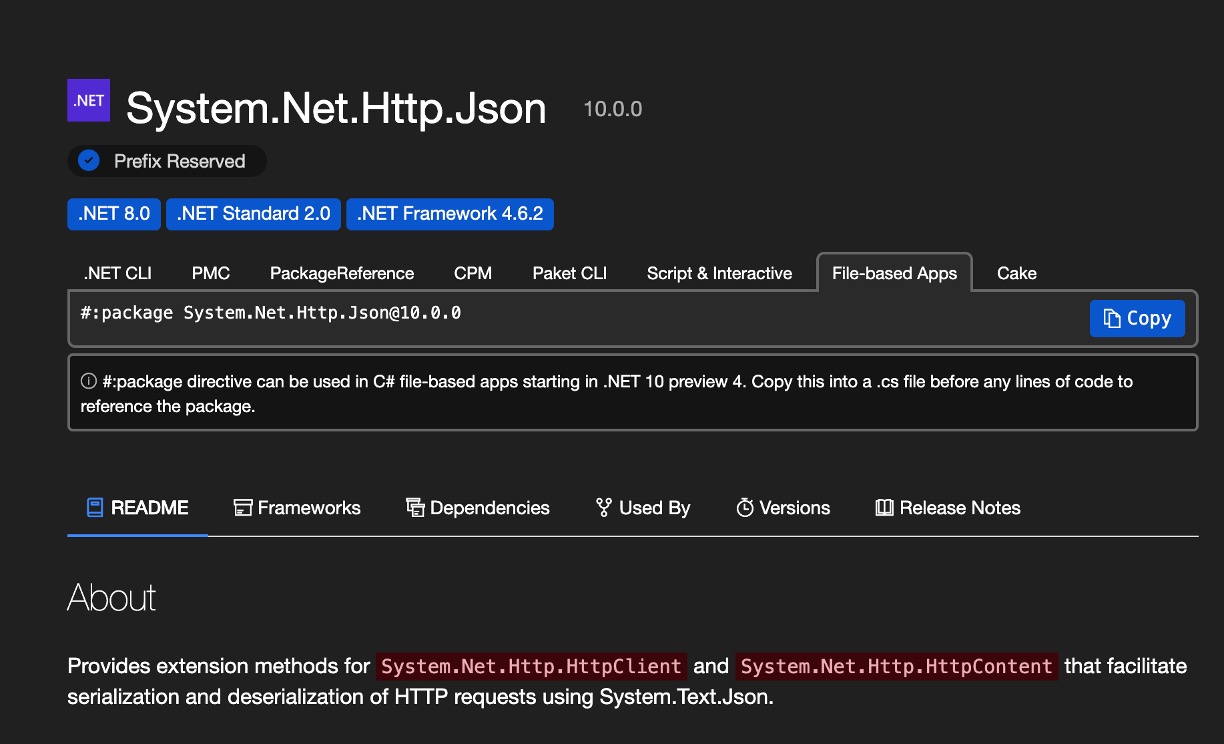
Task: Show the Used By tab
Action: [643, 508]
